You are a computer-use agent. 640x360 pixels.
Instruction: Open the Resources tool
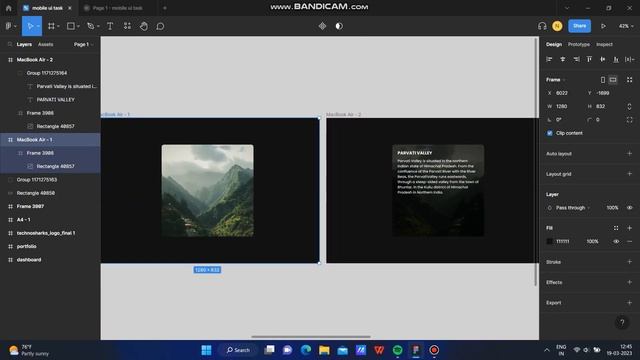coord(127,26)
